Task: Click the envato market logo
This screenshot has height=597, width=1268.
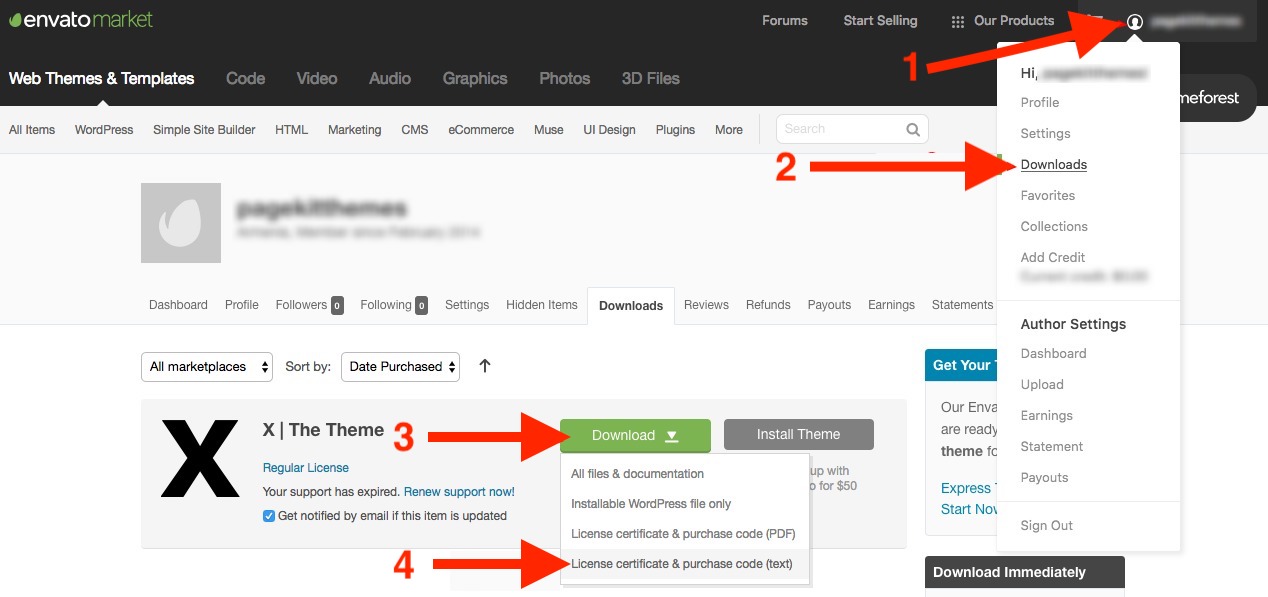Action: (x=79, y=19)
